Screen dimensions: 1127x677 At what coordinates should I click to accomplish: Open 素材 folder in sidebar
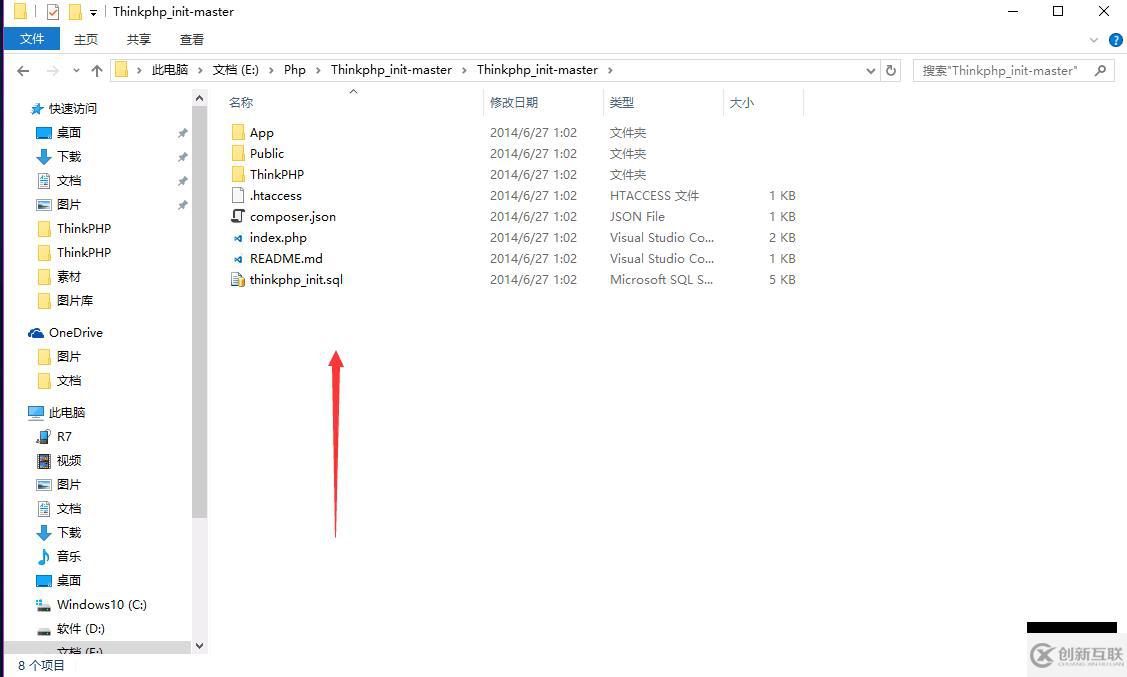pyautogui.click(x=69, y=277)
